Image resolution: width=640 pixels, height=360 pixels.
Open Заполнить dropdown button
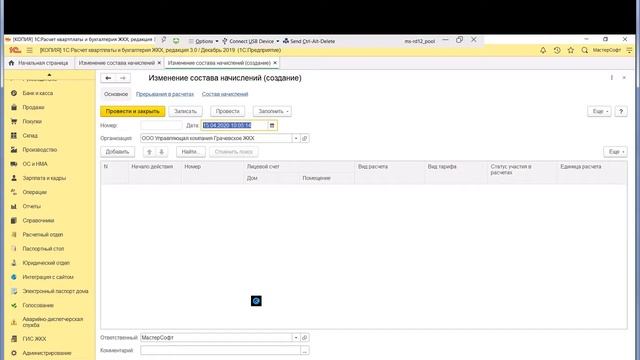pos(272,111)
